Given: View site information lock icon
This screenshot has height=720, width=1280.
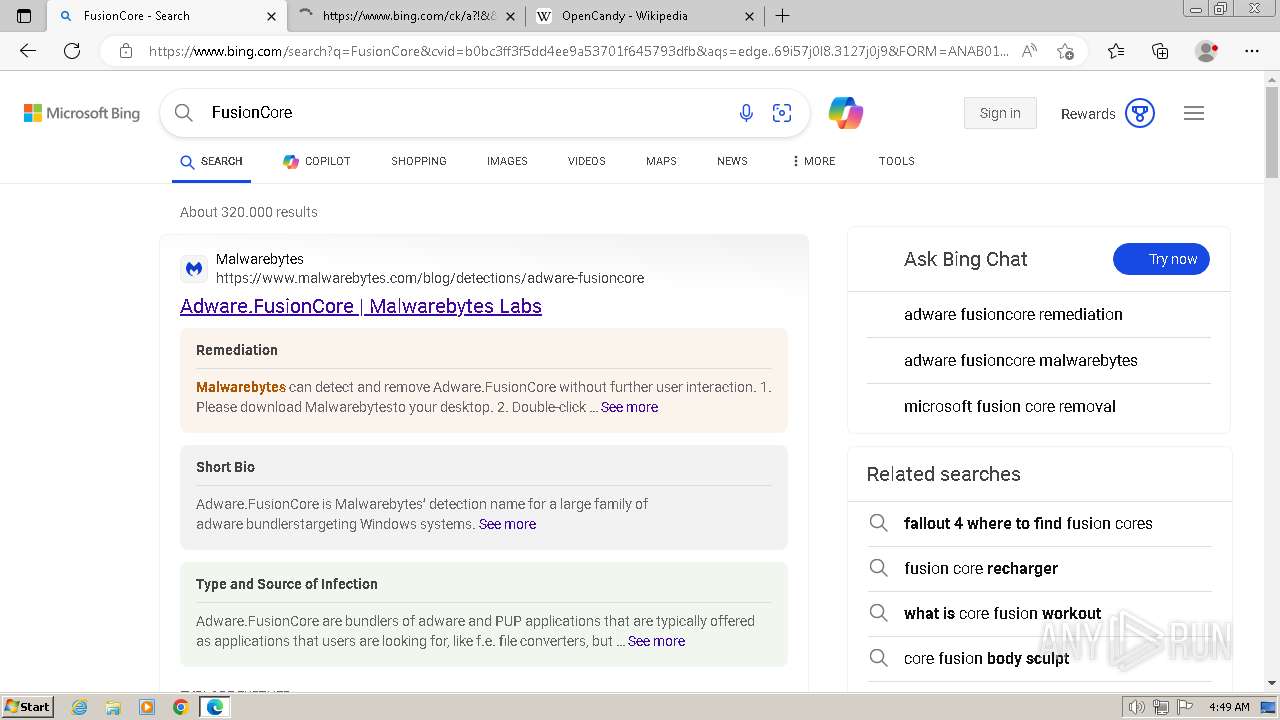Looking at the screenshot, I should click(x=125, y=51).
